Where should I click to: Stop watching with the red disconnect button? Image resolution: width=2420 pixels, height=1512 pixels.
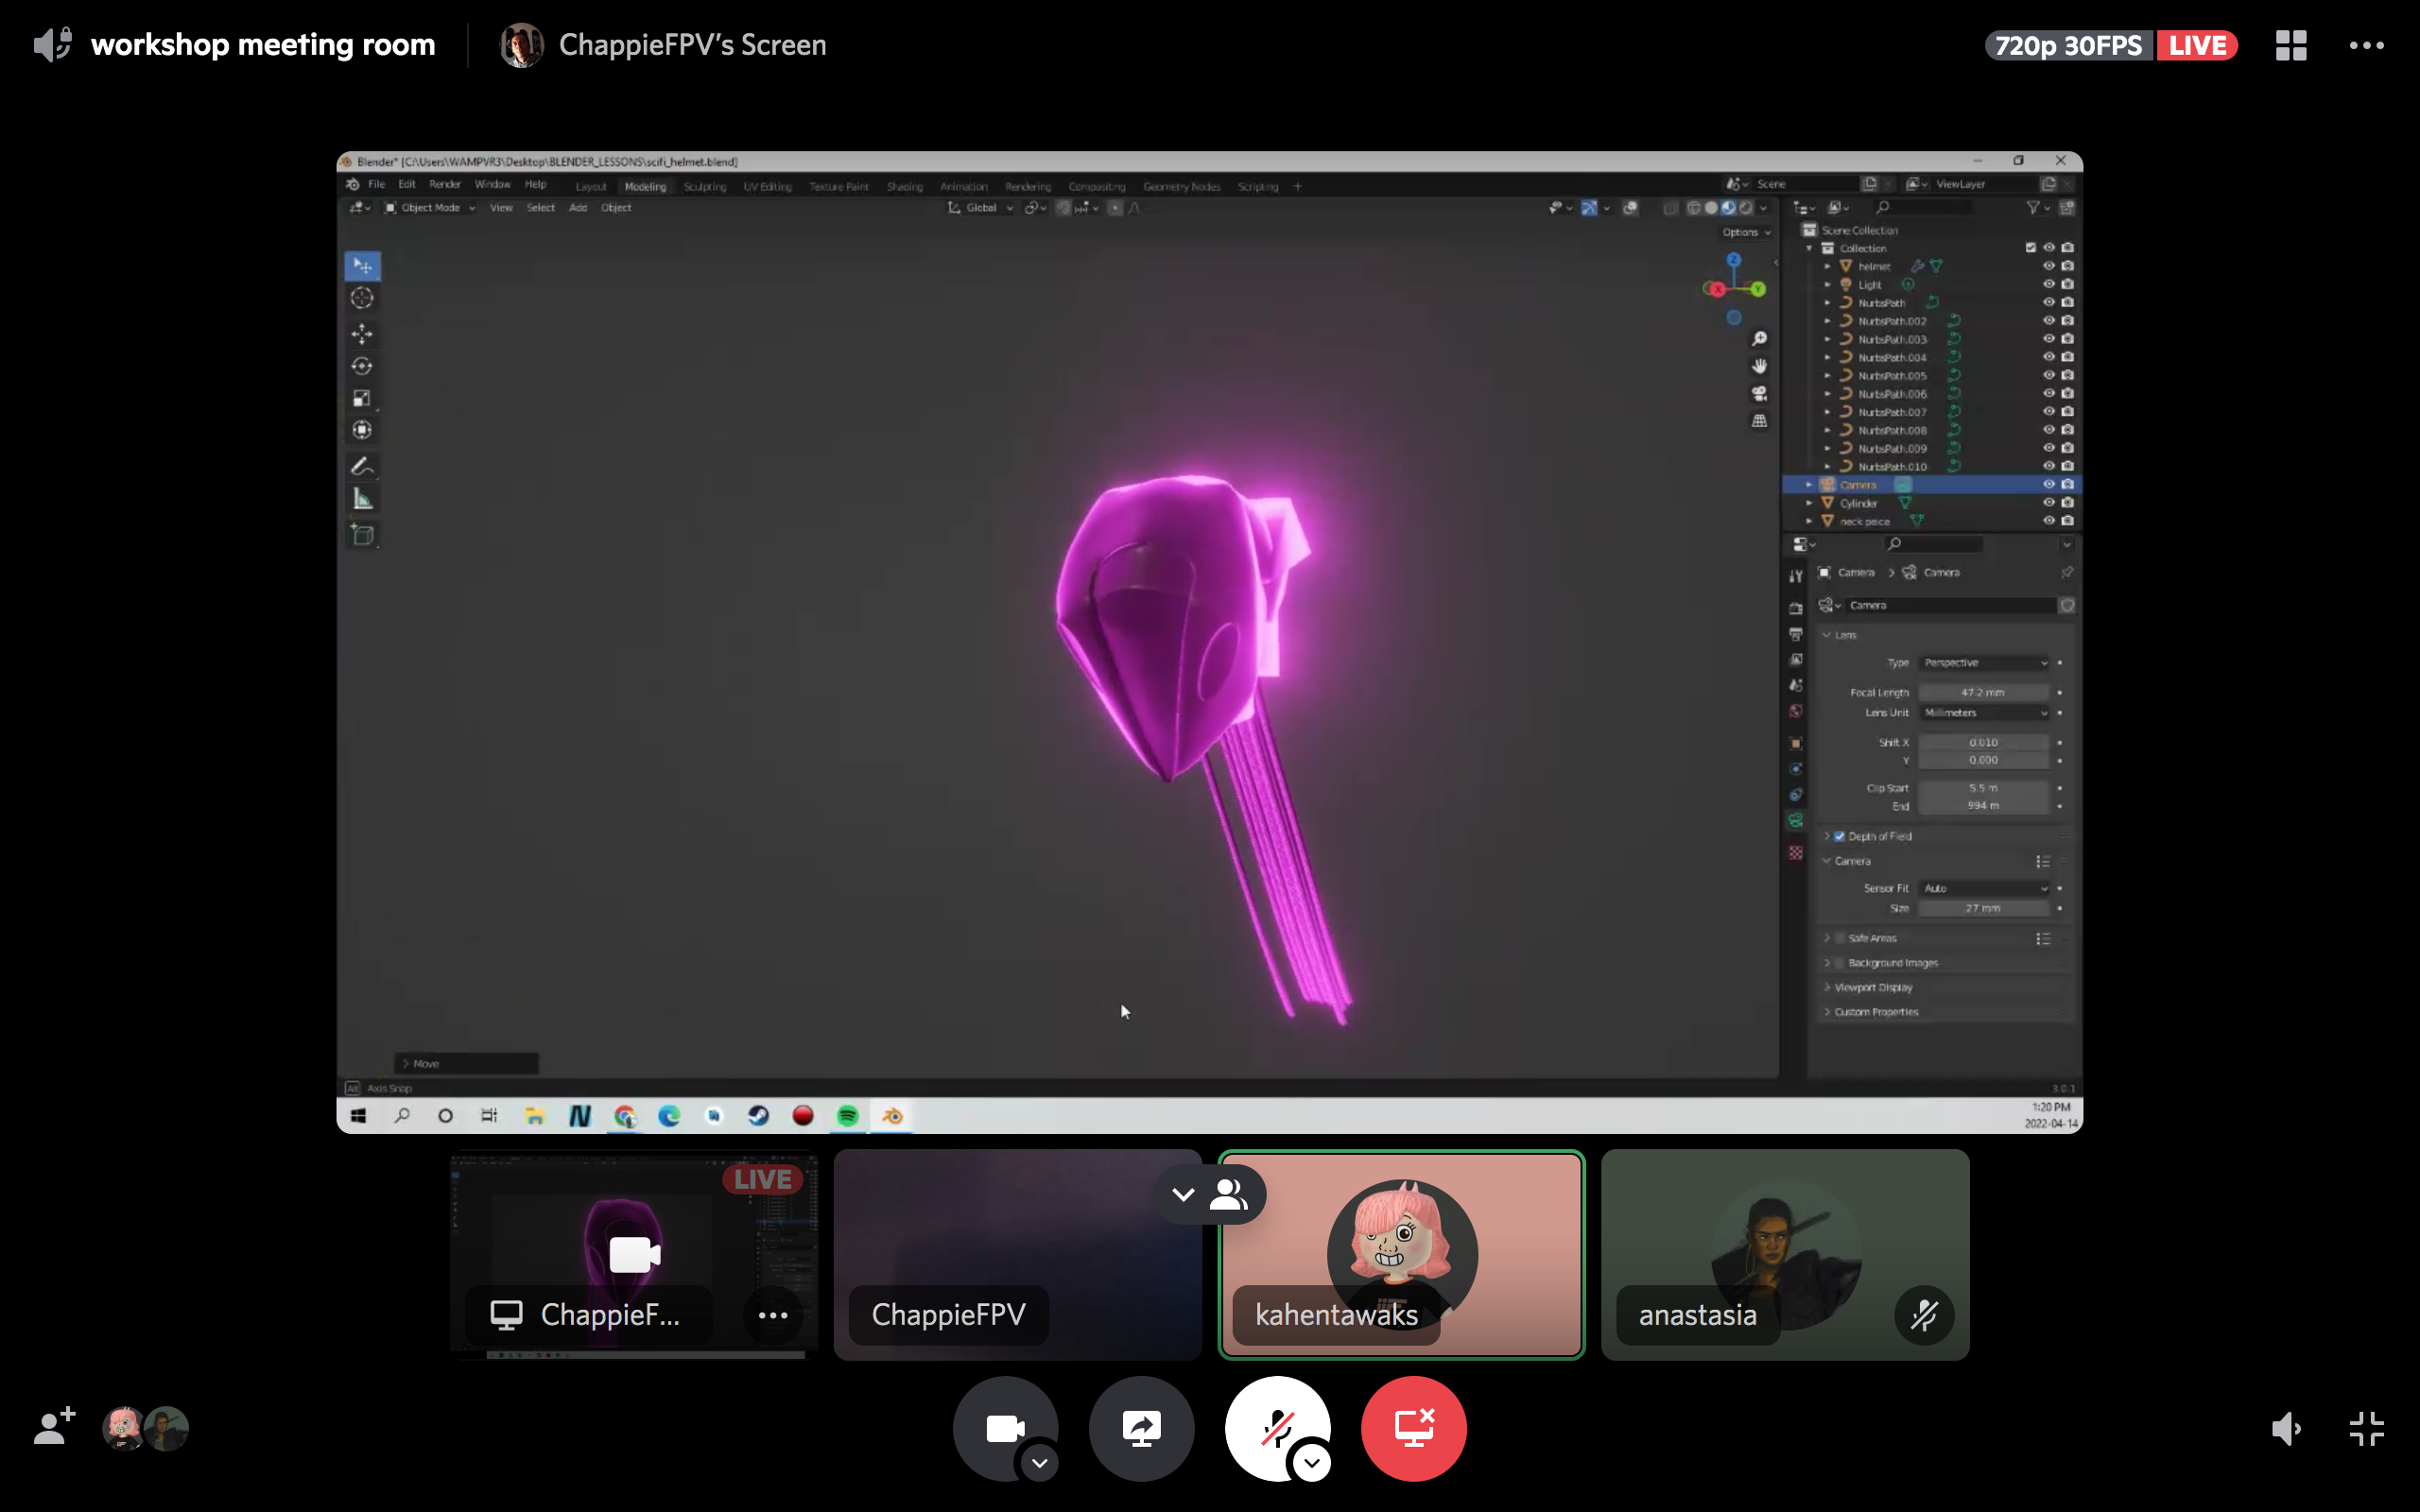click(1413, 1428)
